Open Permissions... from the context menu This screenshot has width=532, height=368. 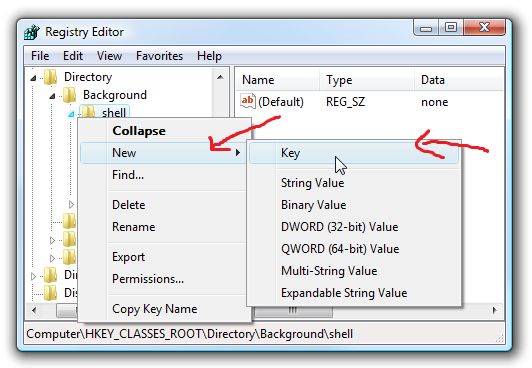(165, 279)
